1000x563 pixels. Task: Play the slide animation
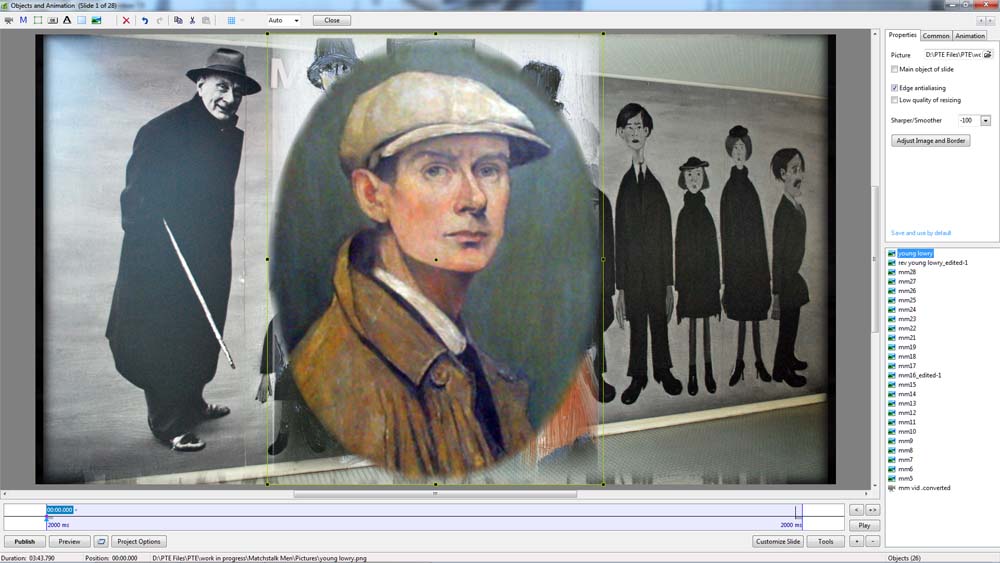[864, 525]
